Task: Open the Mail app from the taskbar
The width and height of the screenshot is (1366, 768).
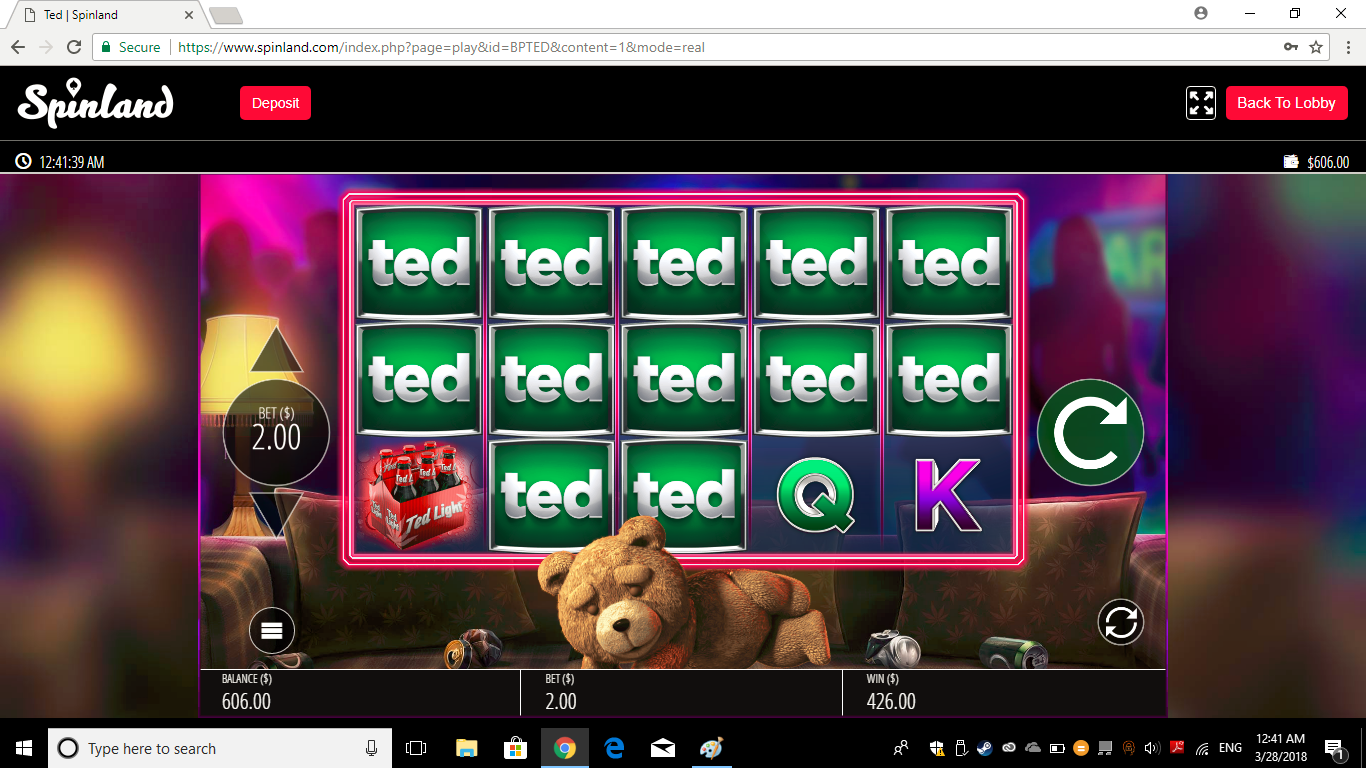Action: (x=662, y=748)
